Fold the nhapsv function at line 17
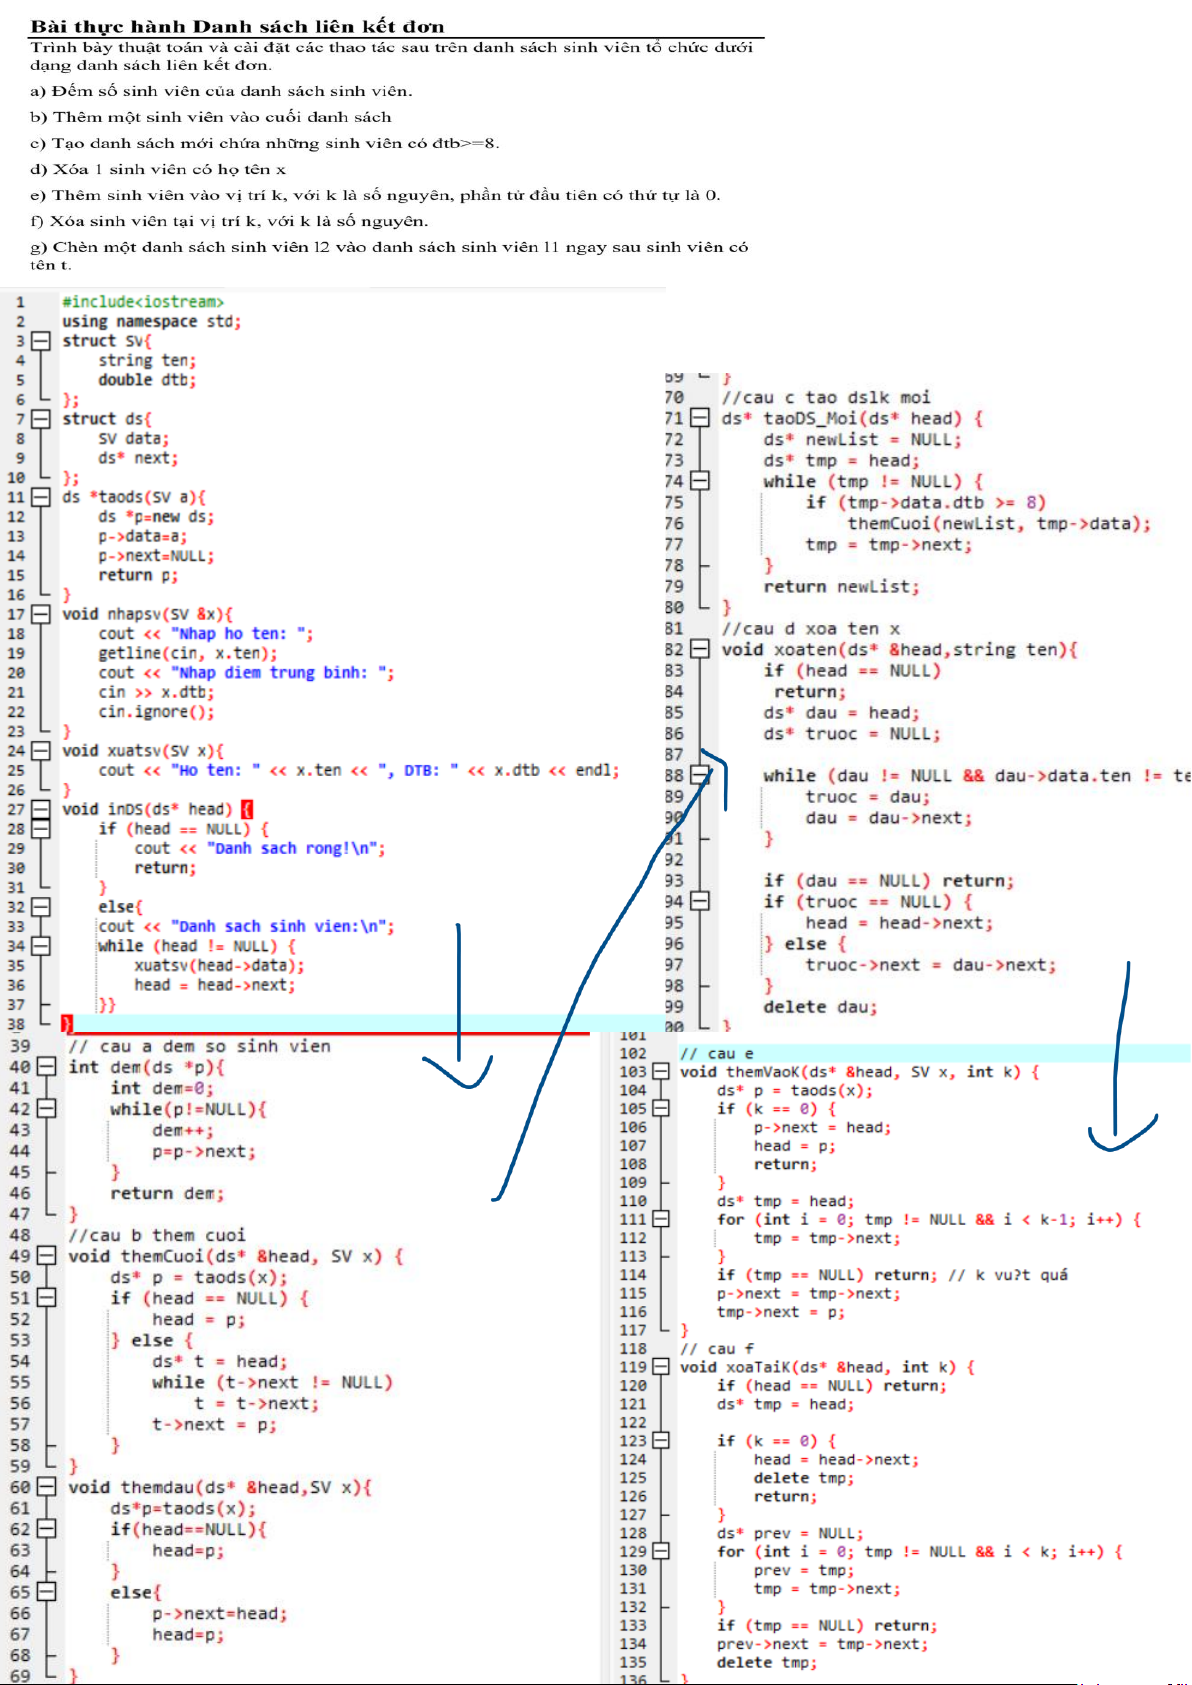The image size is (1192, 1685). [x=40, y=614]
